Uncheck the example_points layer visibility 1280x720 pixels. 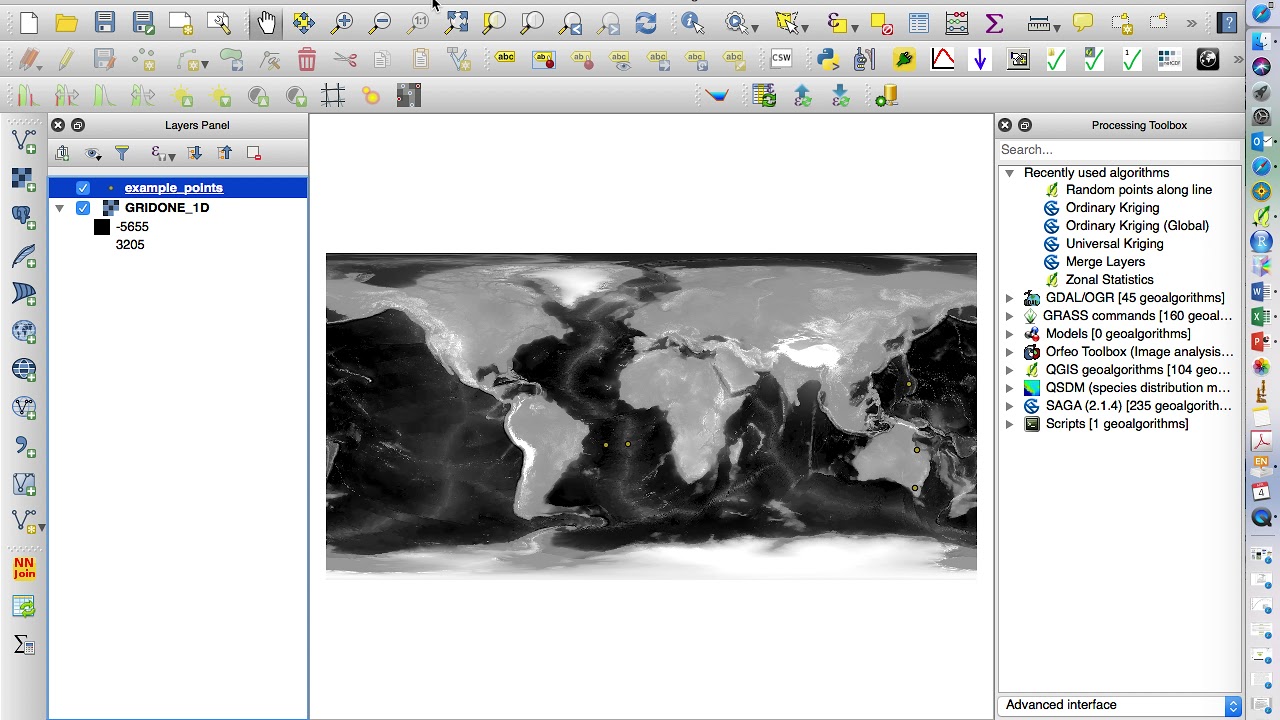click(x=83, y=188)
